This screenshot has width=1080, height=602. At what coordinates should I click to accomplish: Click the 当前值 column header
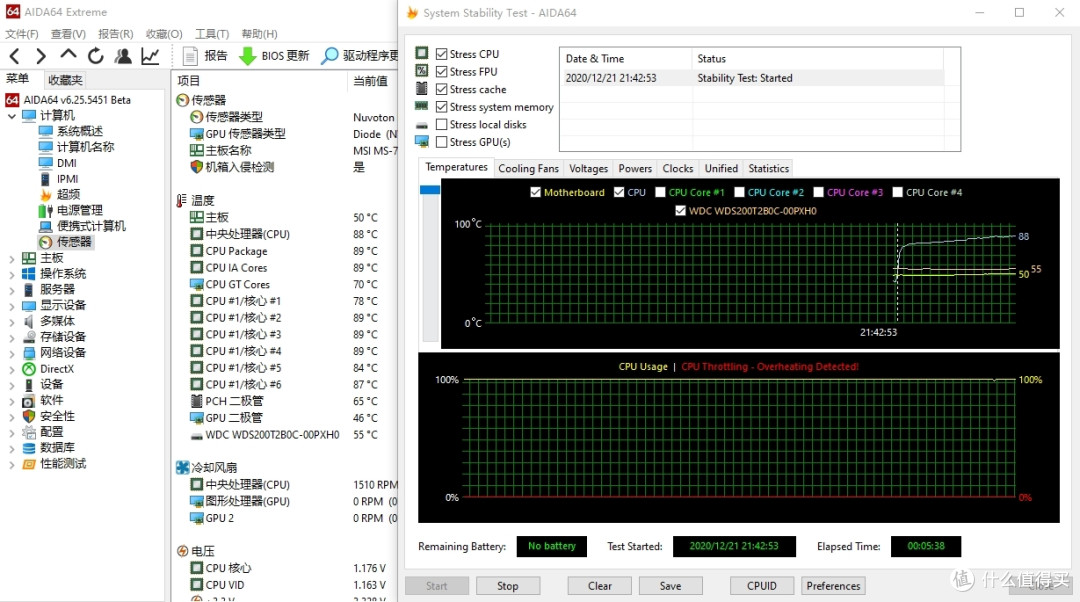point(370,81)
